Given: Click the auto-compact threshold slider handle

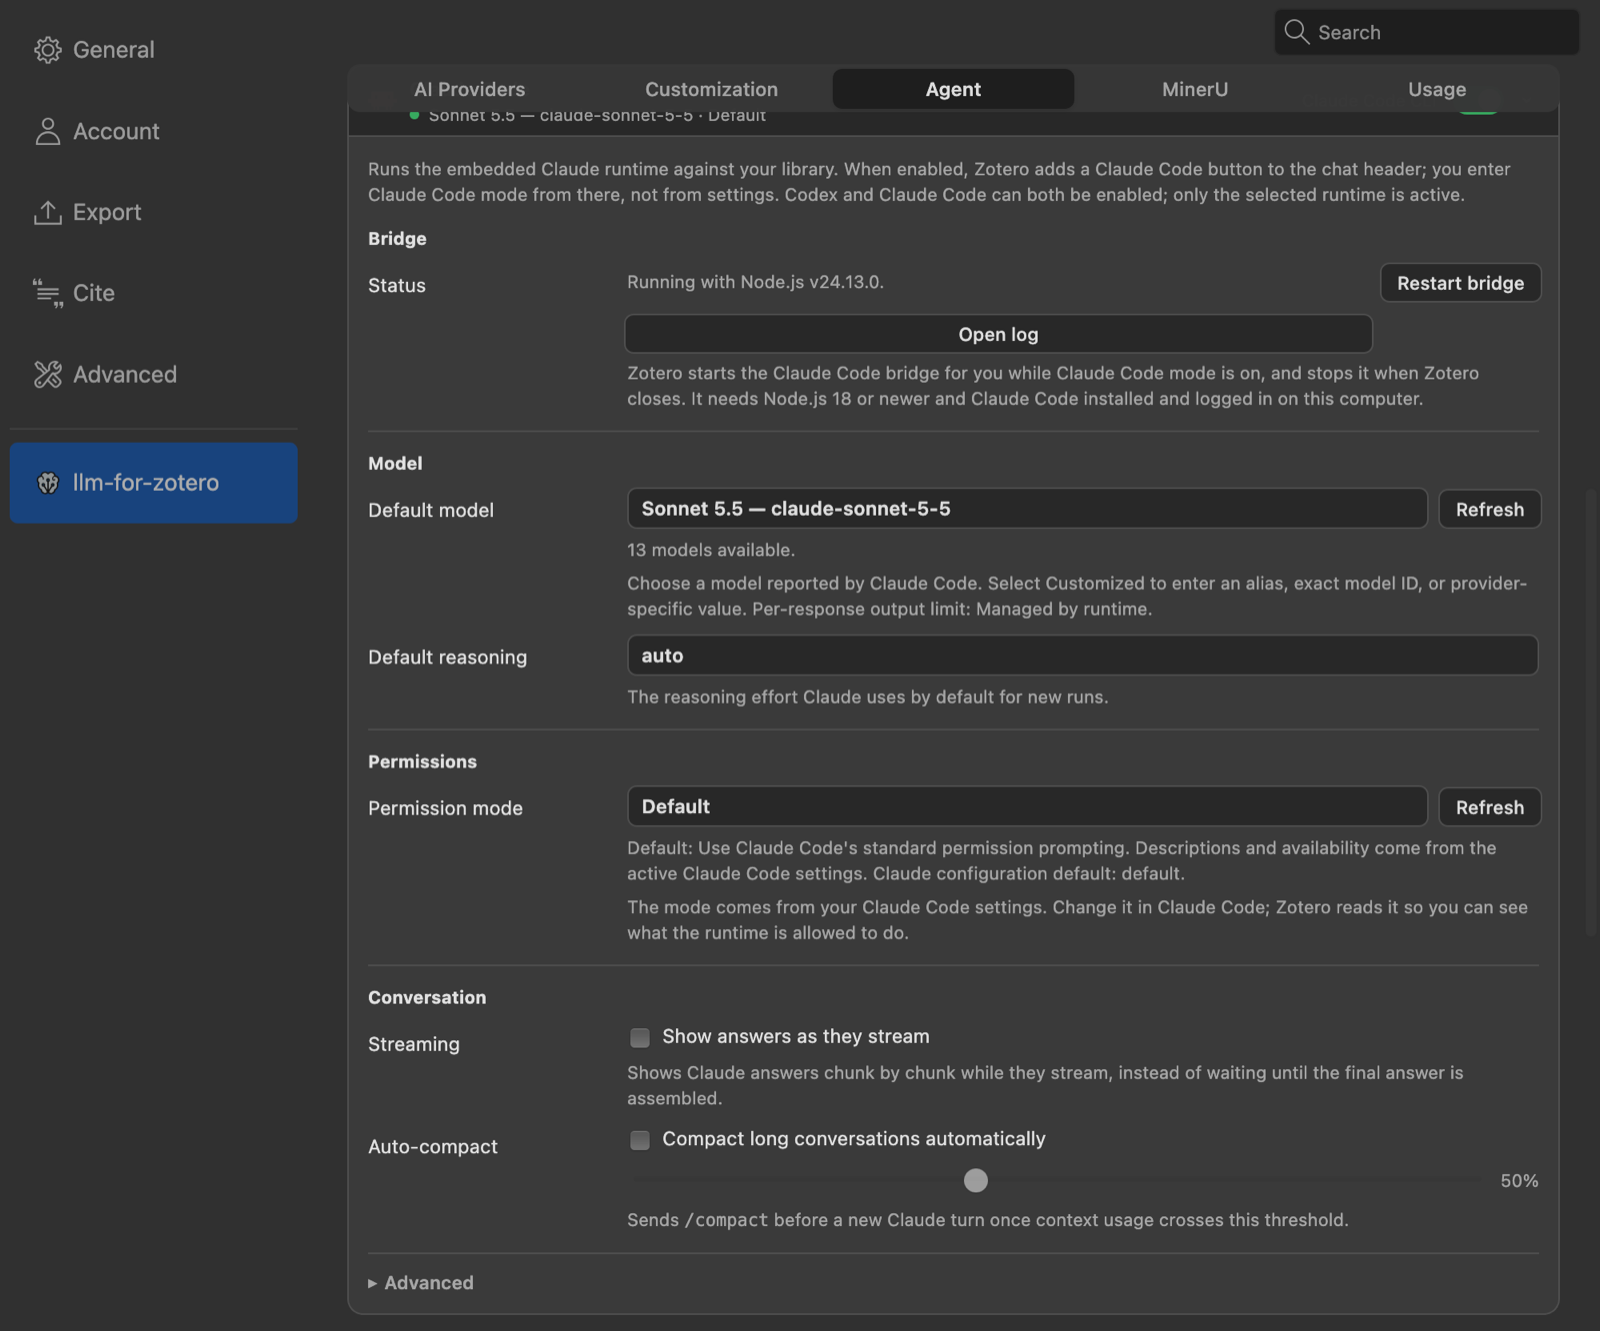Looking at the screenshot, I should coord(976,1181).
